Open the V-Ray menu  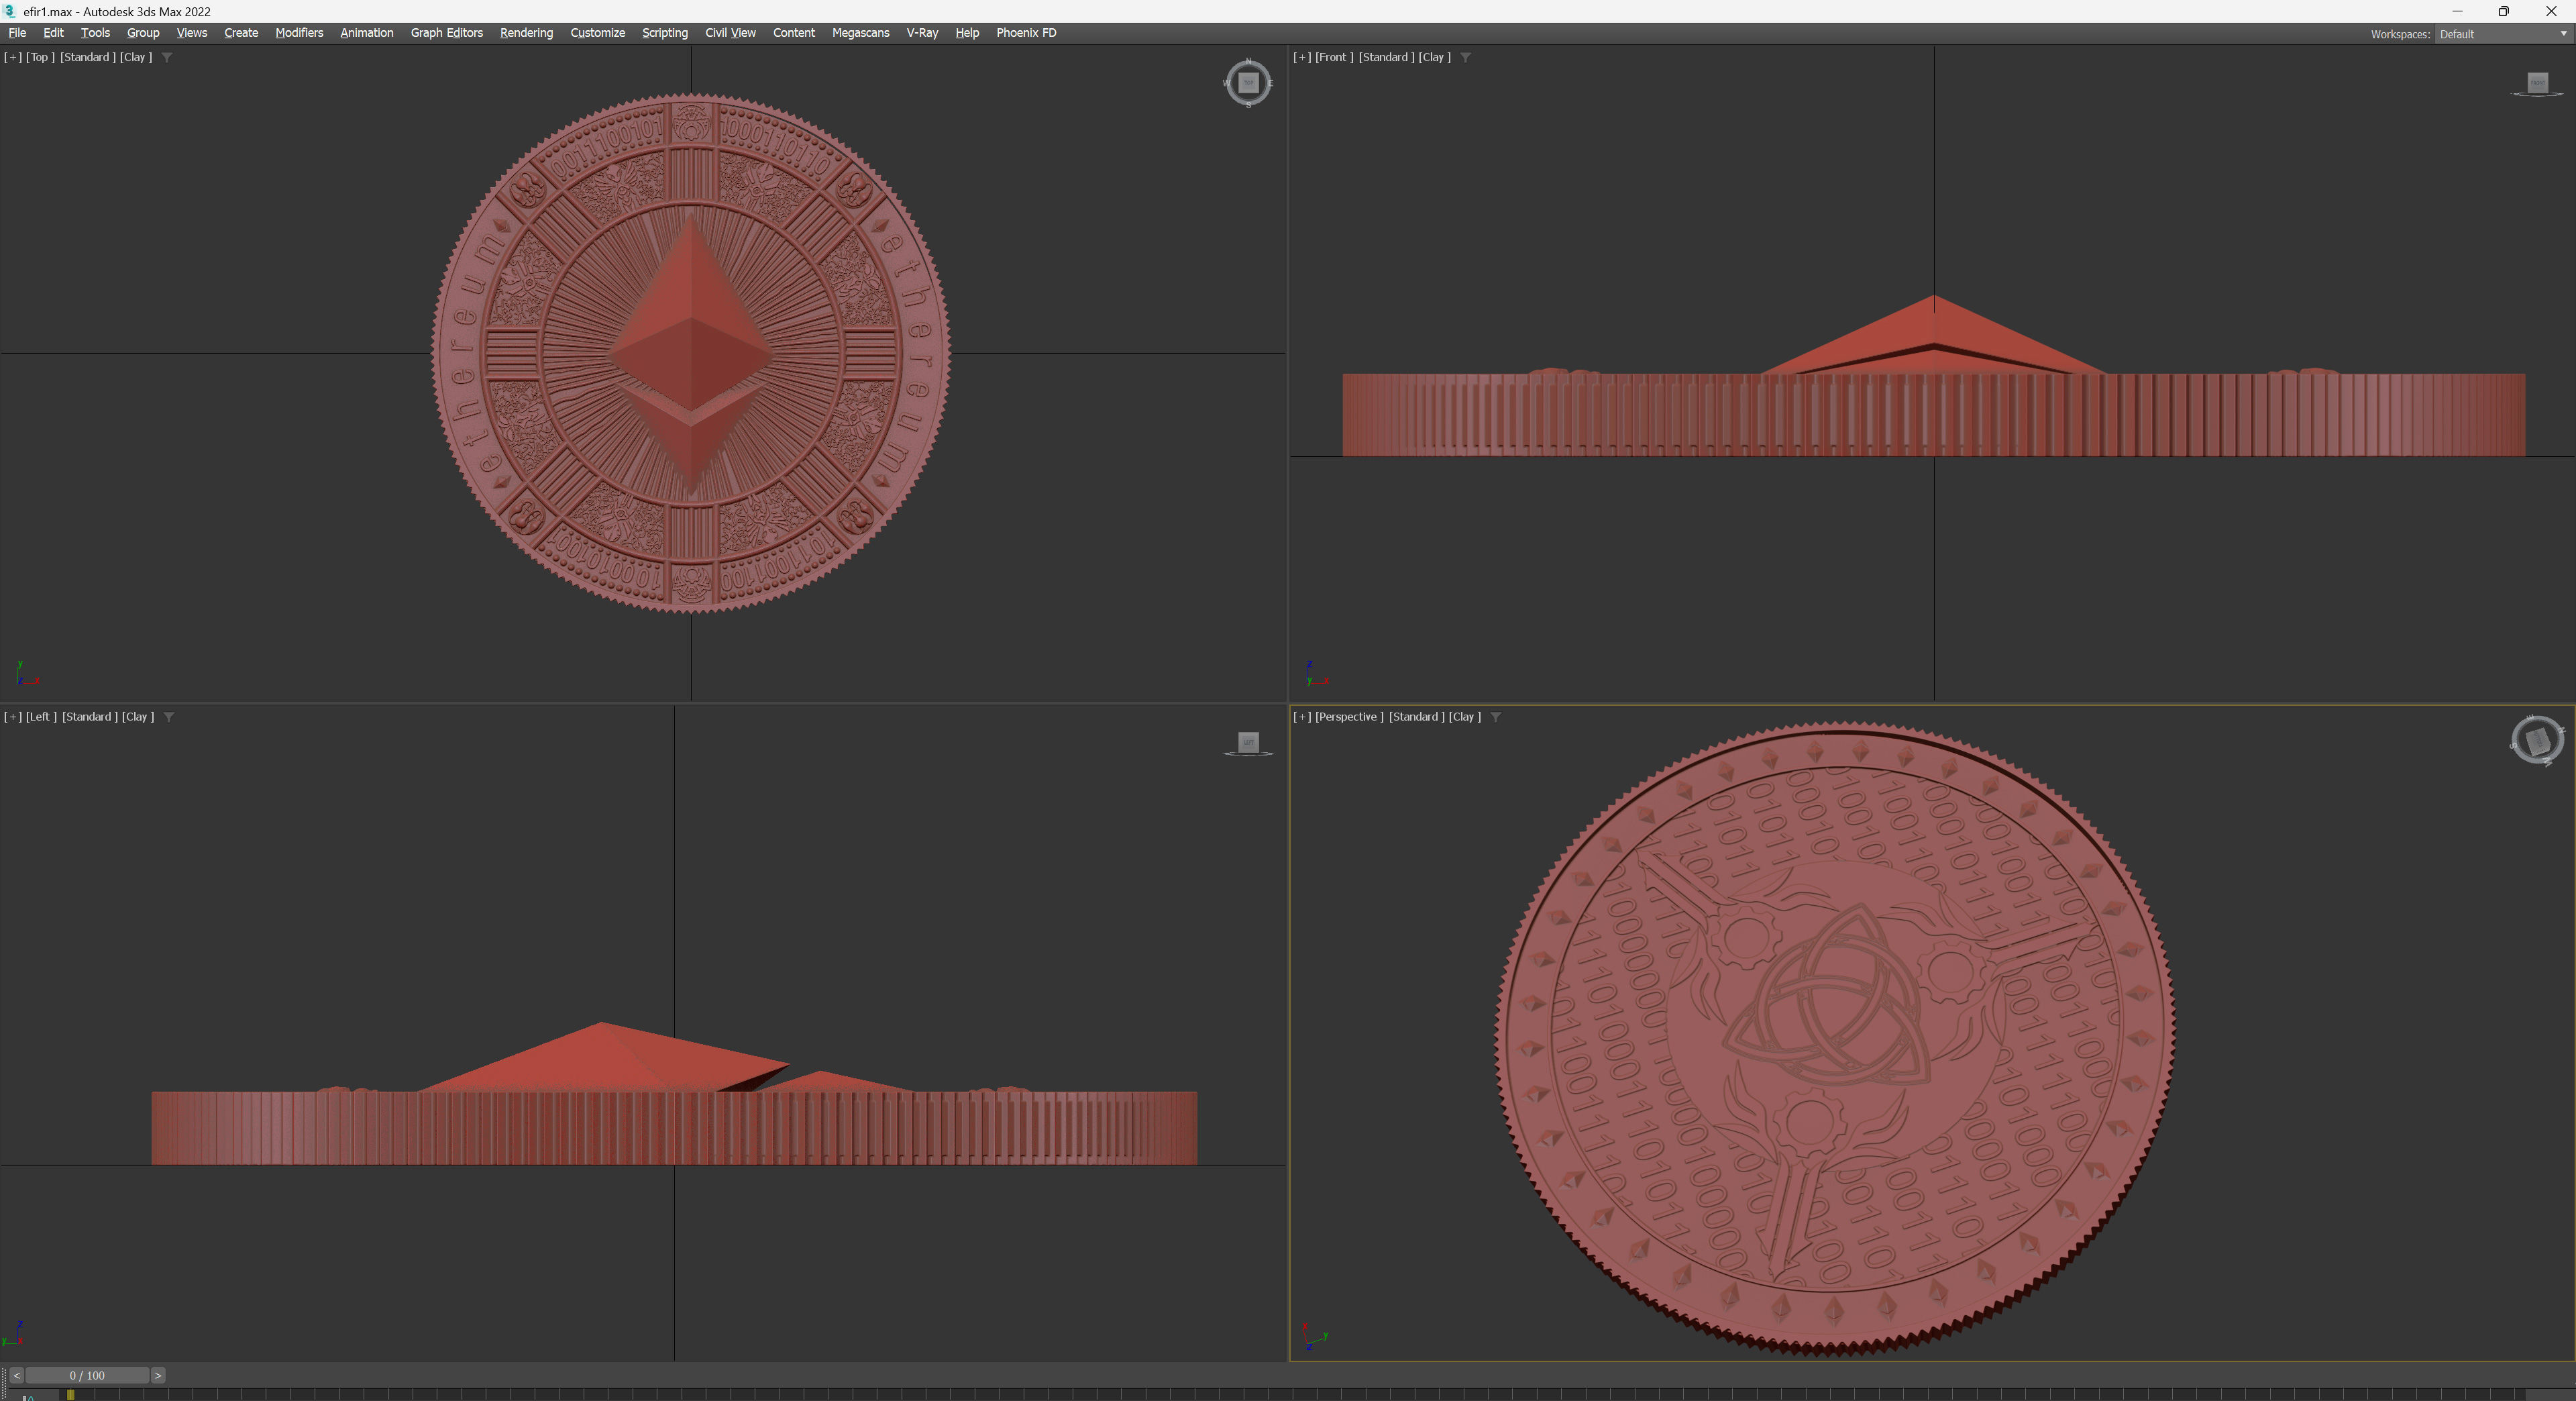click(921, 33)
